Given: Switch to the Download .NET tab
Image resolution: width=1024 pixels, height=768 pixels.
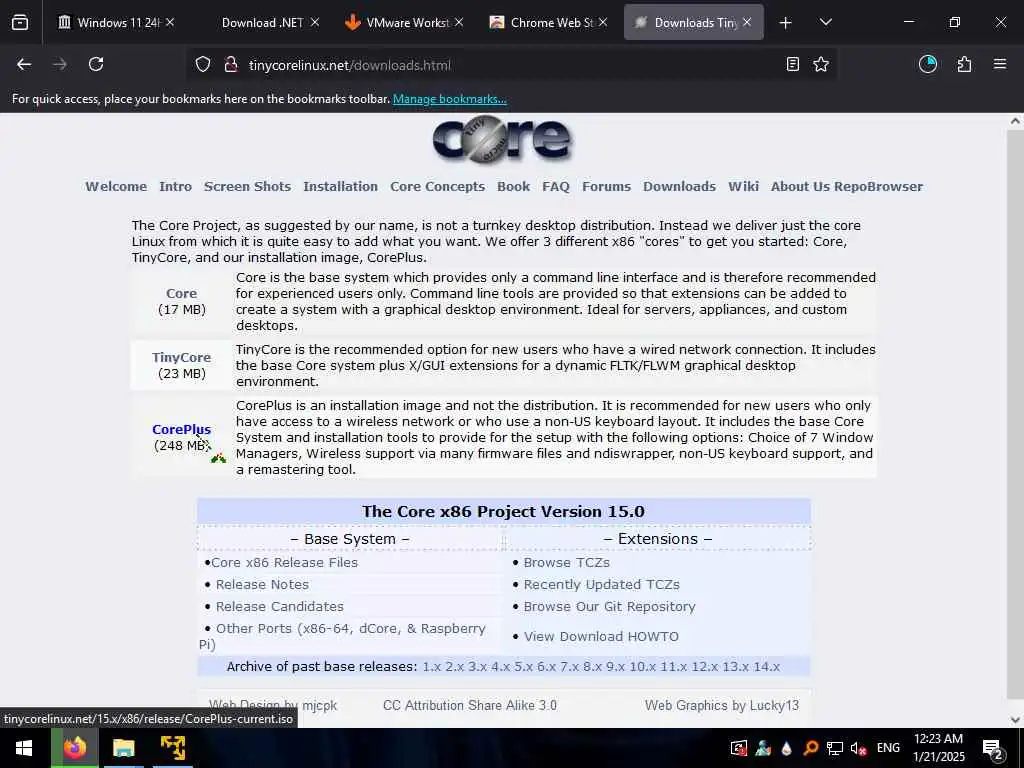Looking at the screenshot, I should coord(262,22).
